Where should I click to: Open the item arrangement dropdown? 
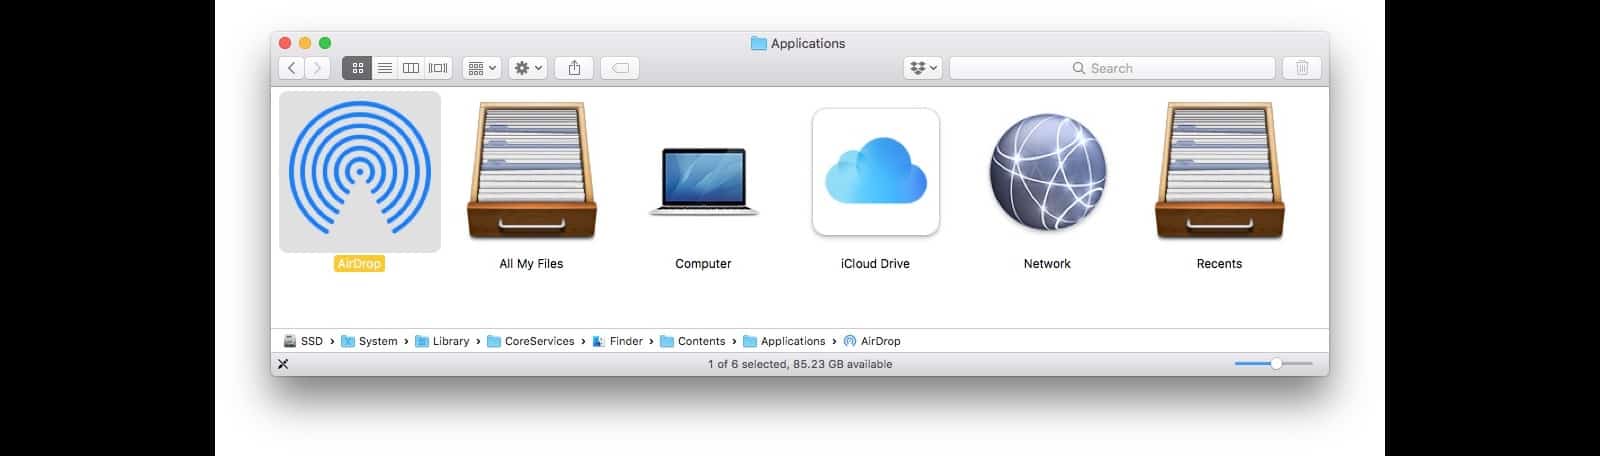point(482,68)
